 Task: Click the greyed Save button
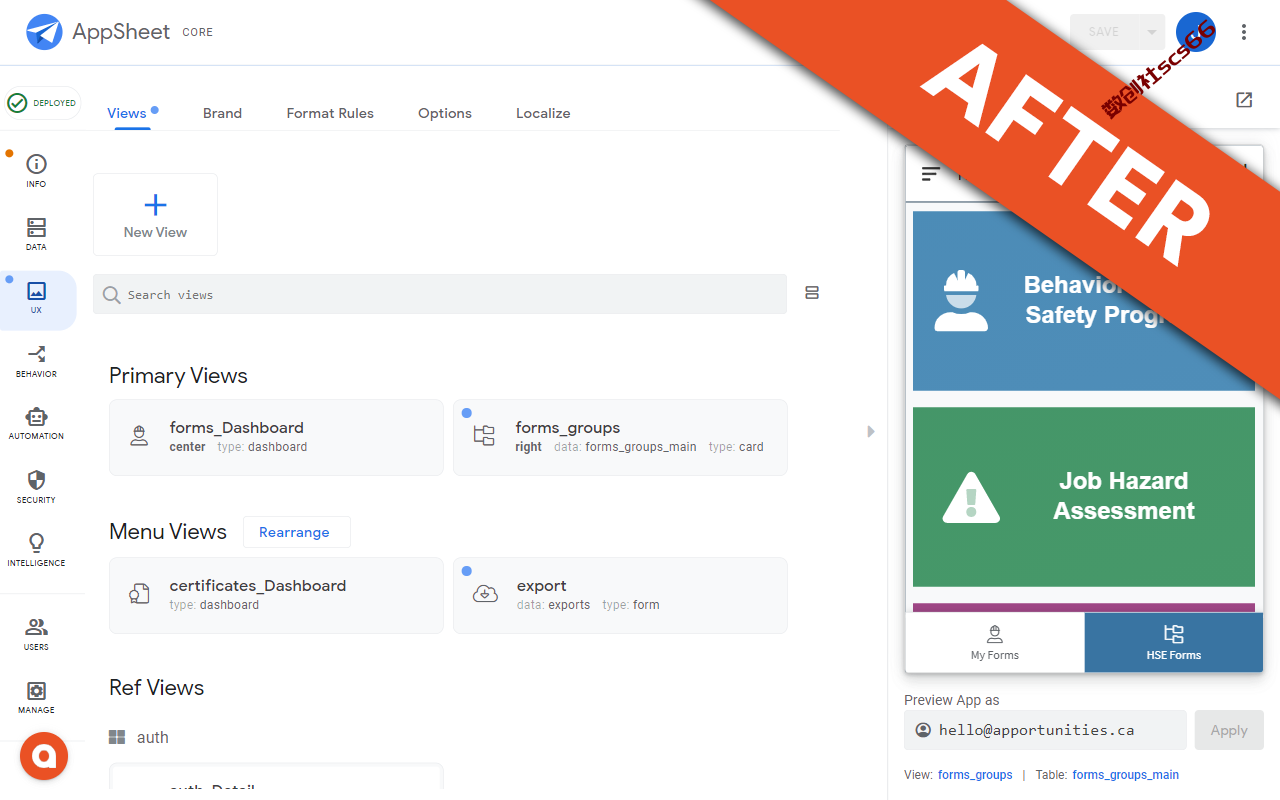[1104, 32]
